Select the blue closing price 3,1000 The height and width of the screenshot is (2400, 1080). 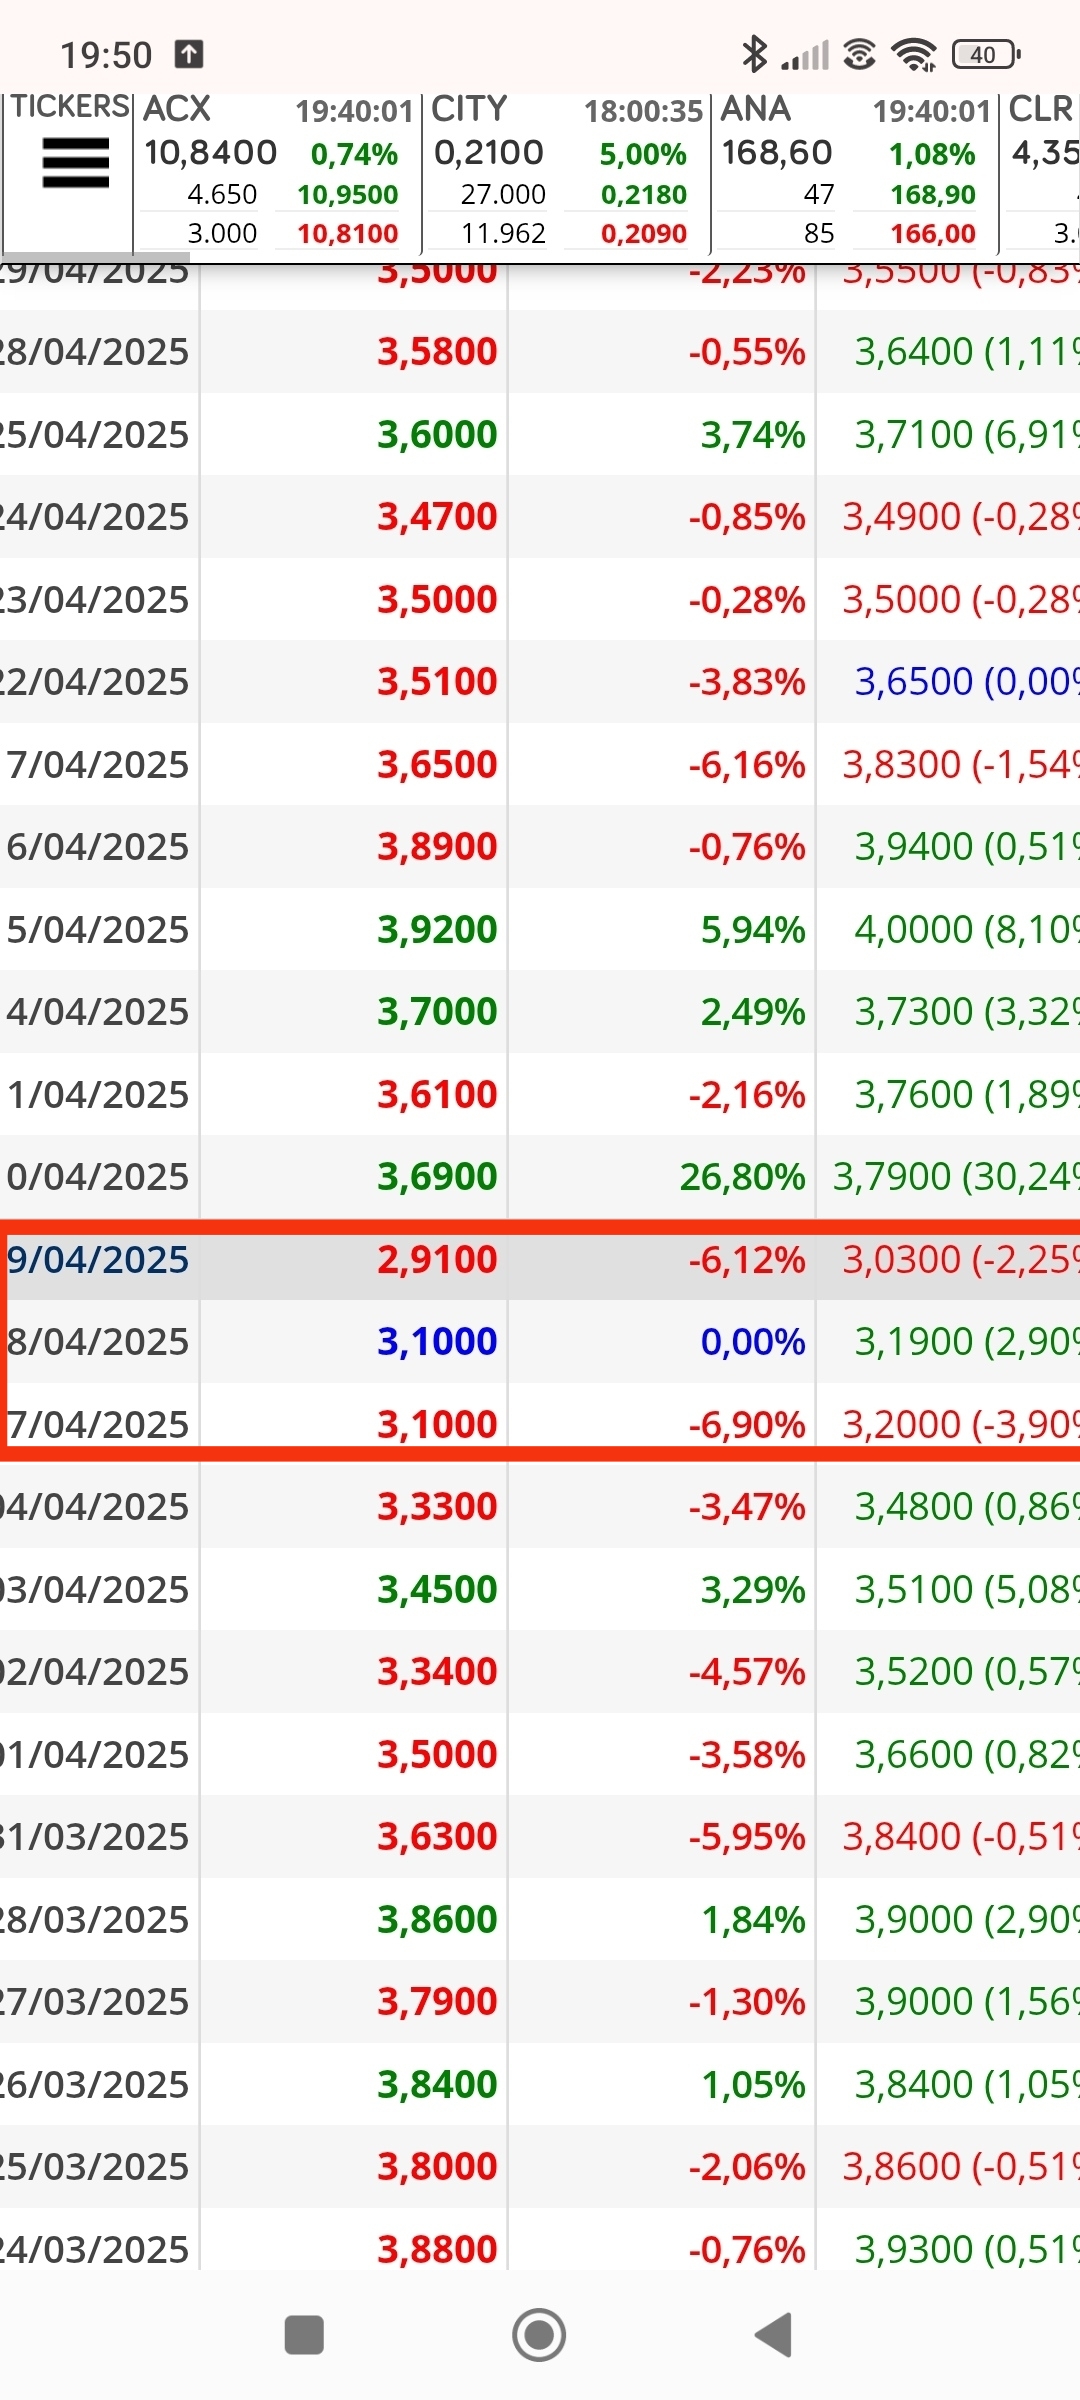pyautogui.click(x=437, y=1341)
